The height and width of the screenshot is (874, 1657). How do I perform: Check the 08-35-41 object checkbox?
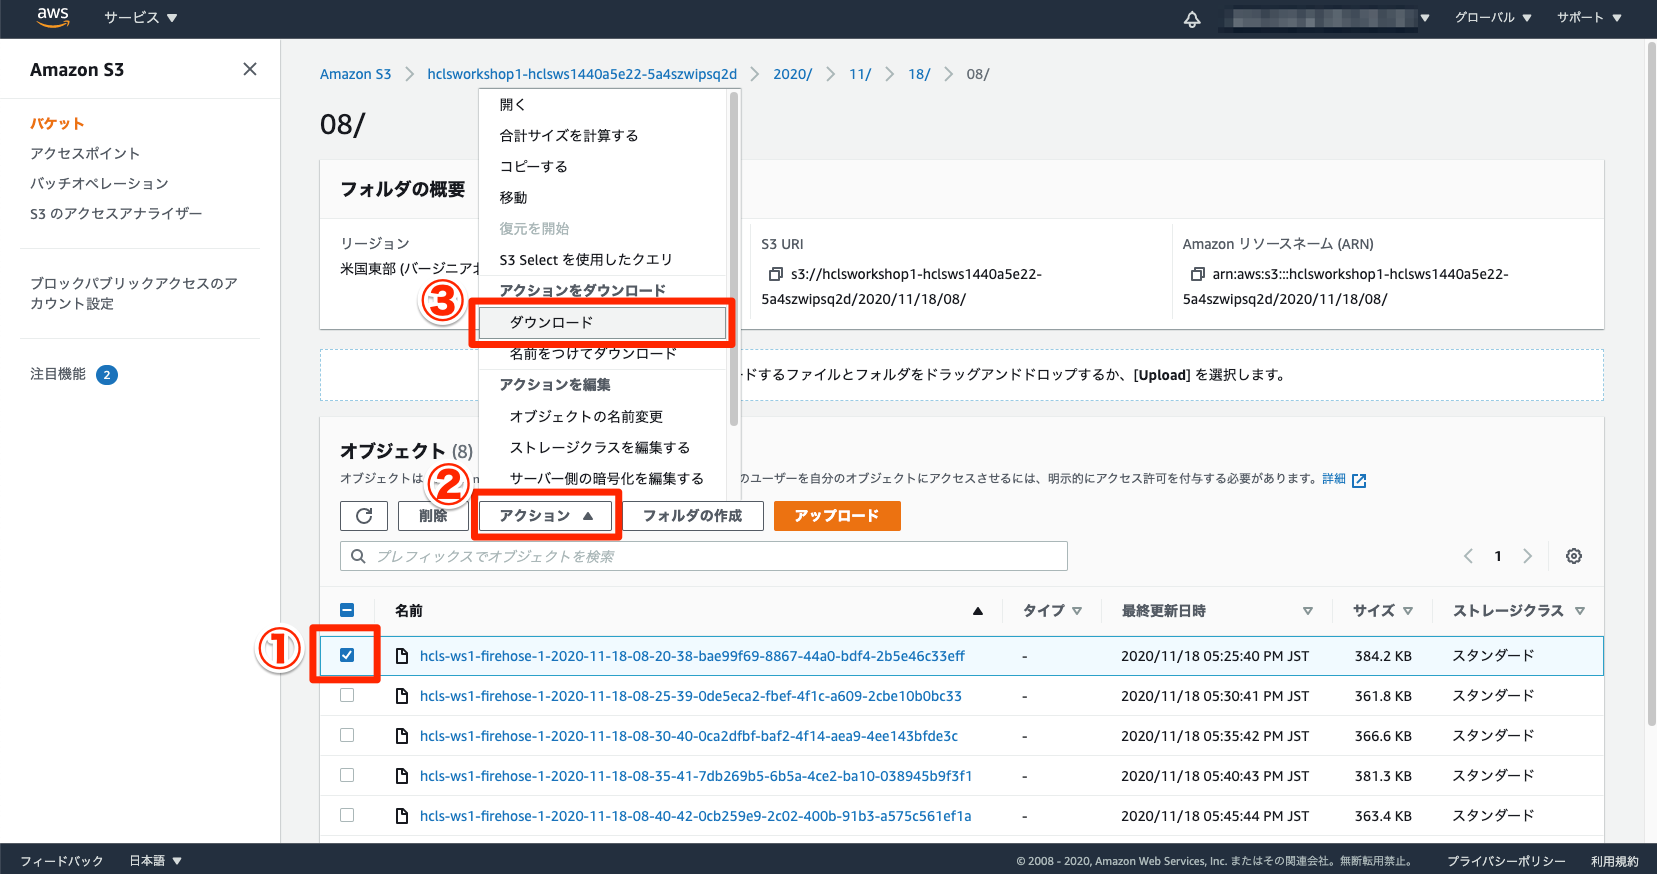[x=347, y=775]
